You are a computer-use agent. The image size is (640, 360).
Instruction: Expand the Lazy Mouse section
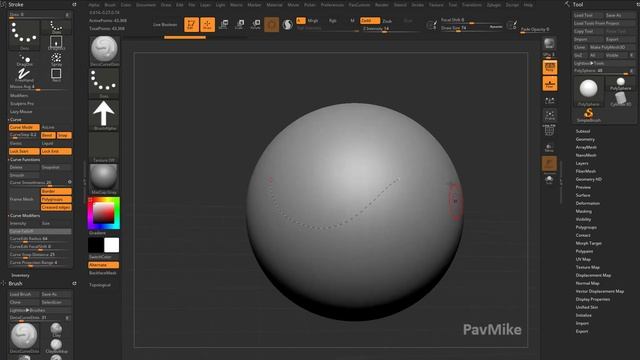coord(21,111)
